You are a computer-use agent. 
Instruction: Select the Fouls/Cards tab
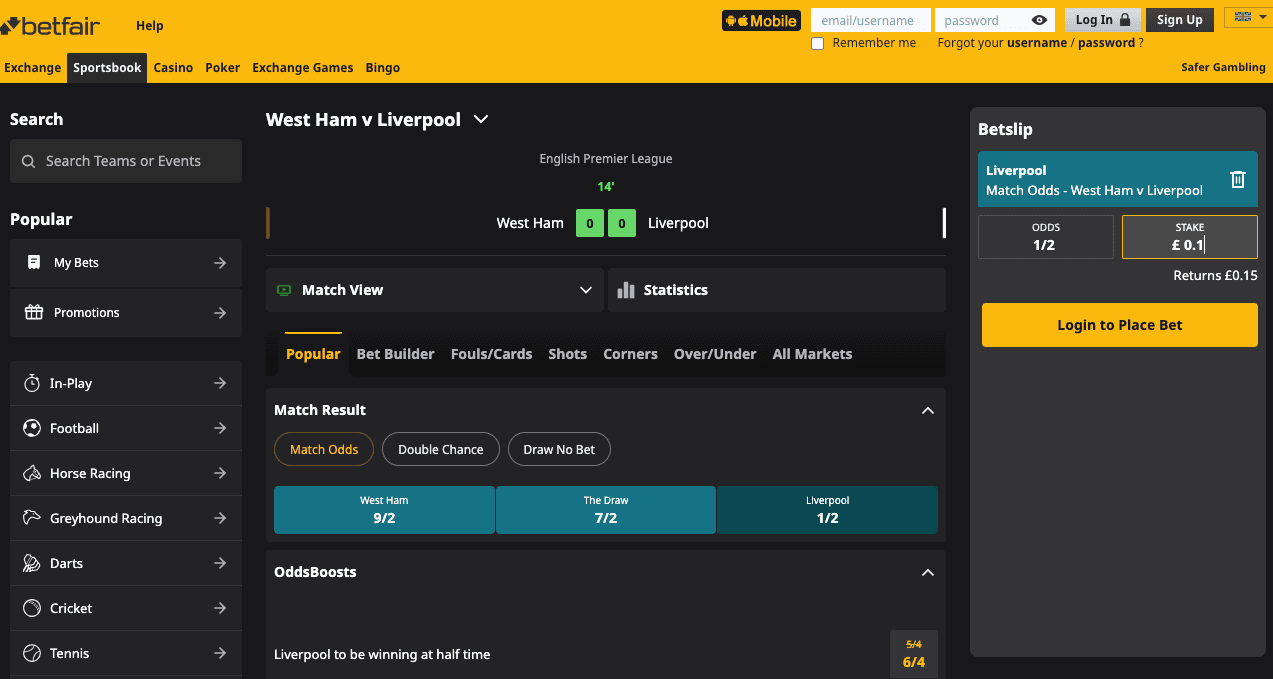point(492,354)
